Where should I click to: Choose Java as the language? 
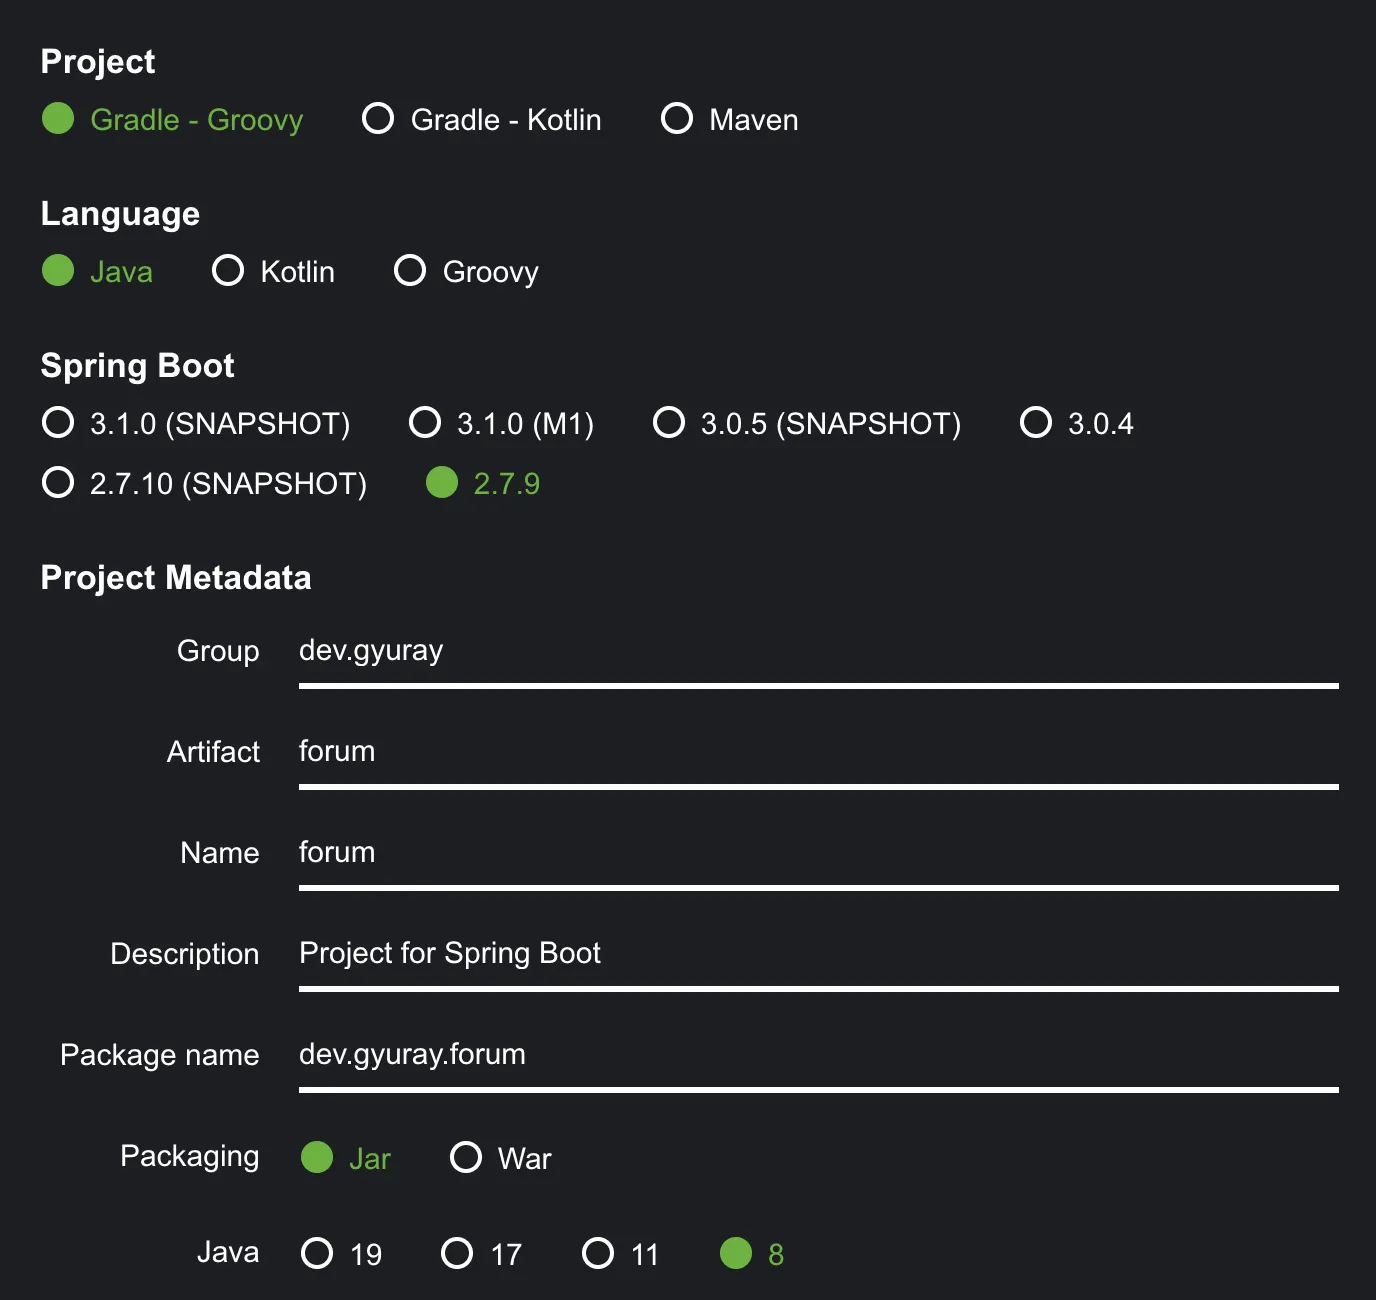coord(58,271)
